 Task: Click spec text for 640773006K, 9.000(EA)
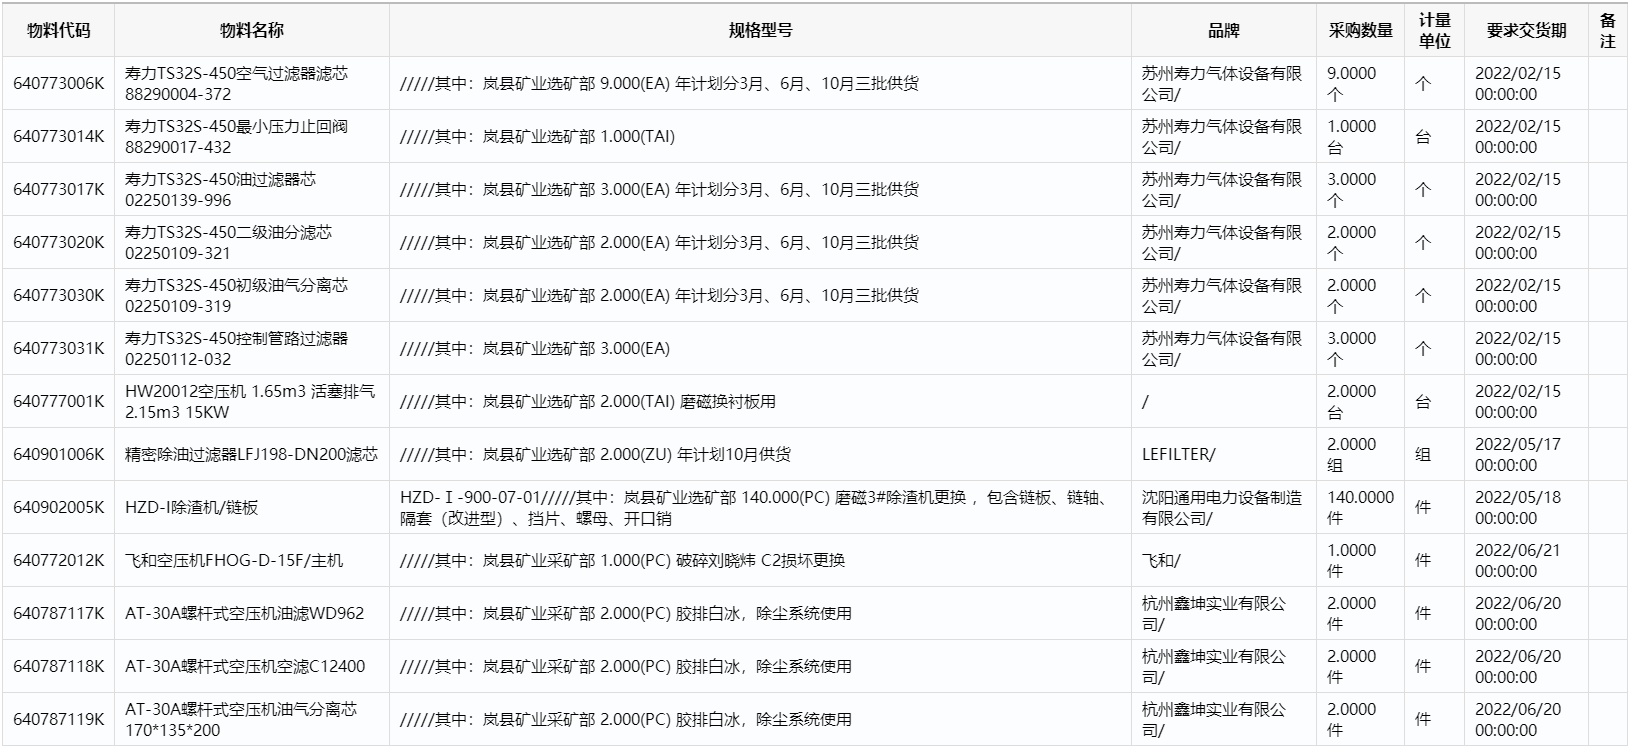pos(660,84)
